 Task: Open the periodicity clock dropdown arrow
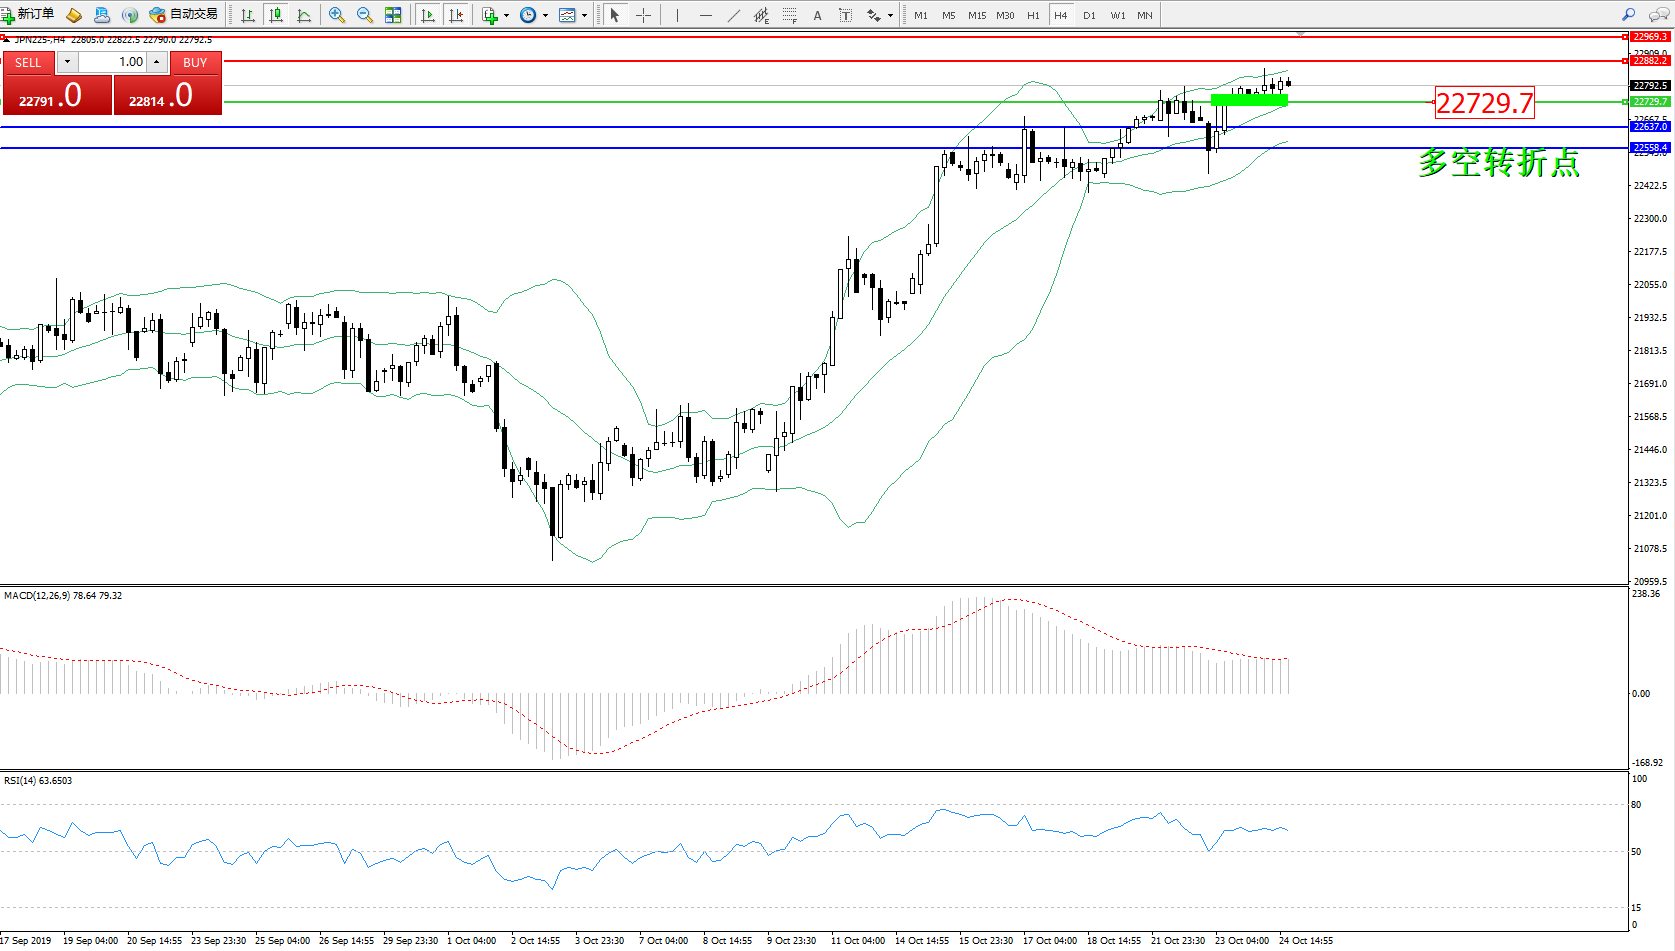[545, 15]
